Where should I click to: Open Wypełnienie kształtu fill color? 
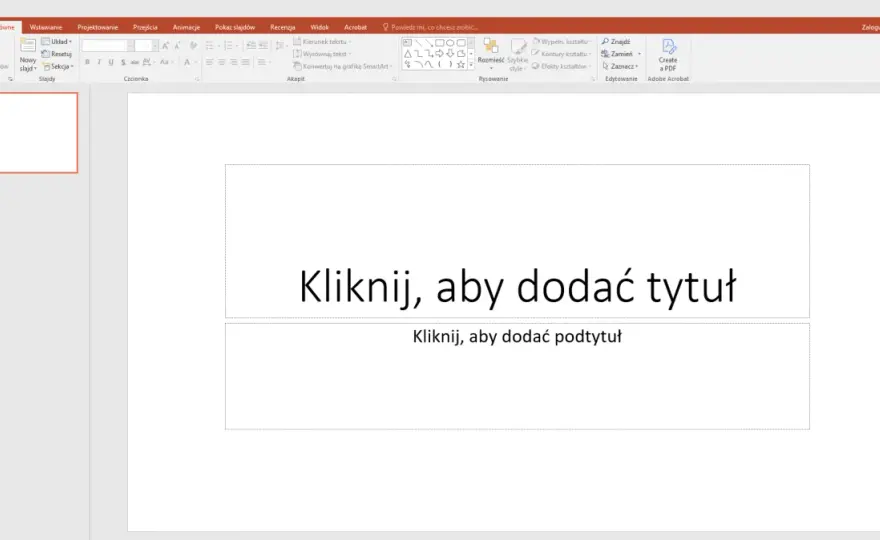click(561, 42)
